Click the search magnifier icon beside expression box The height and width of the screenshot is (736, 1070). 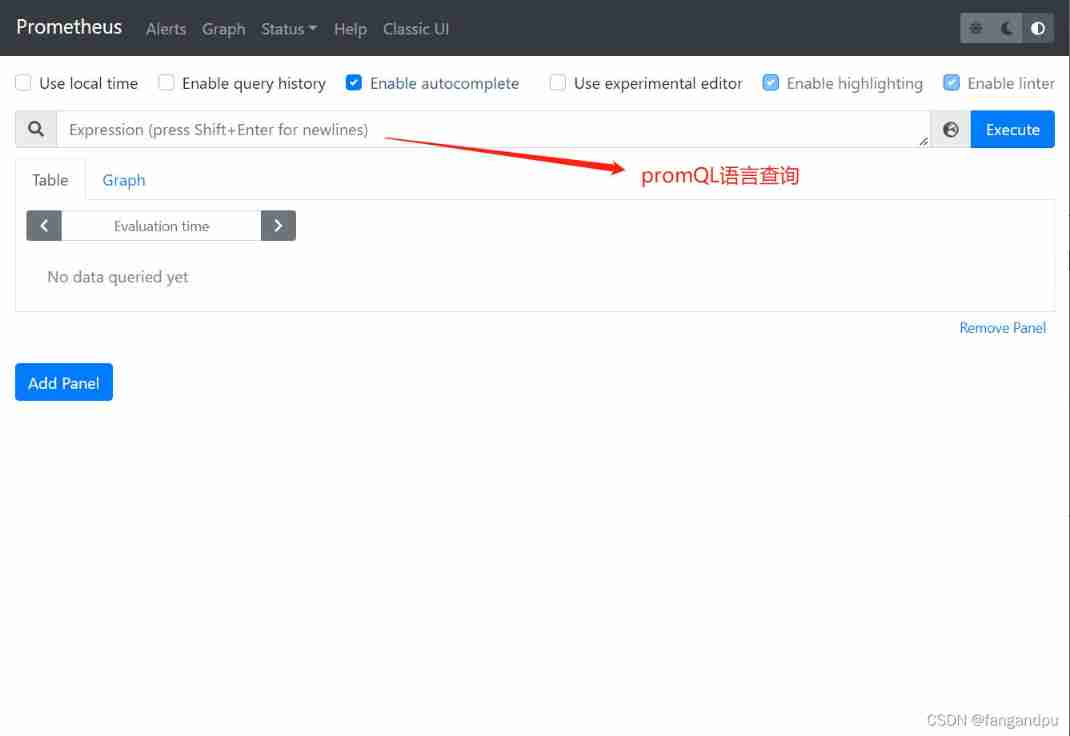coord(36,129)
